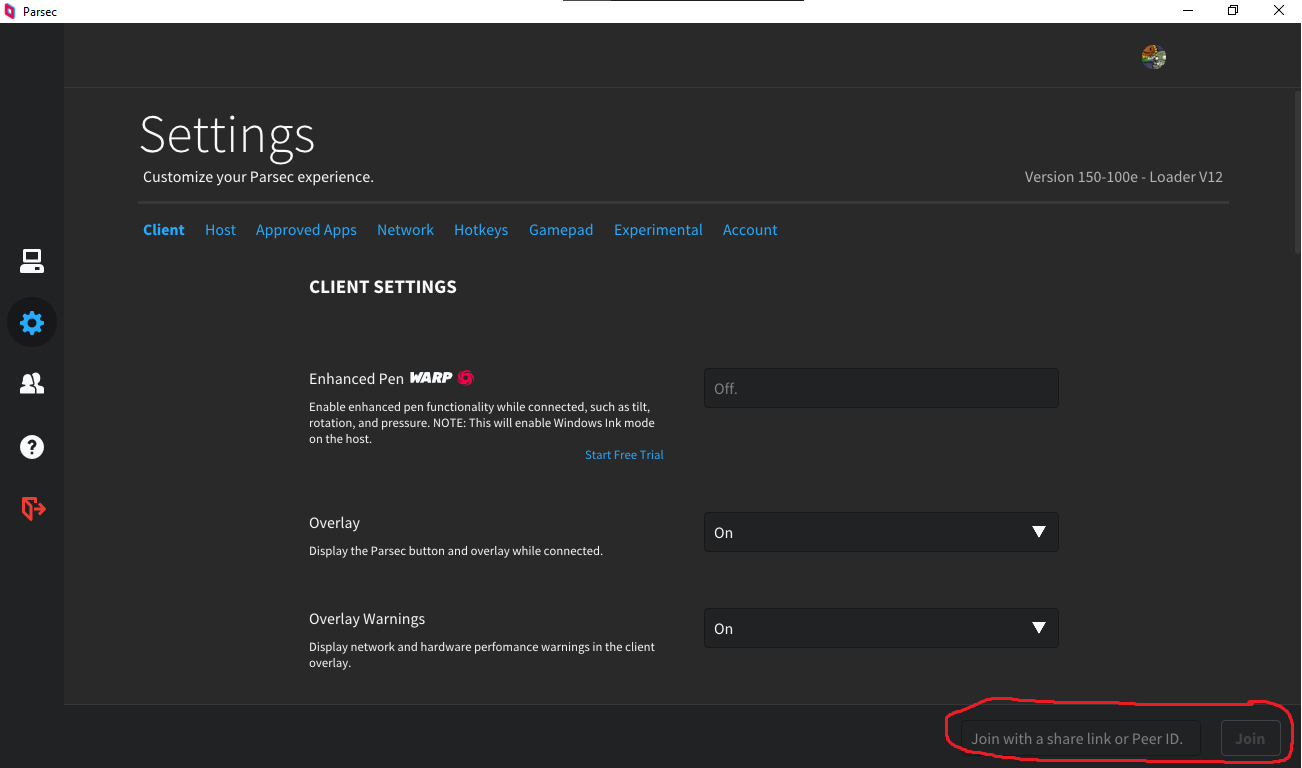Viewport: 1302px width, 768px height.
Task: Open the Computers sidebar icon
Action: (32, 262)
